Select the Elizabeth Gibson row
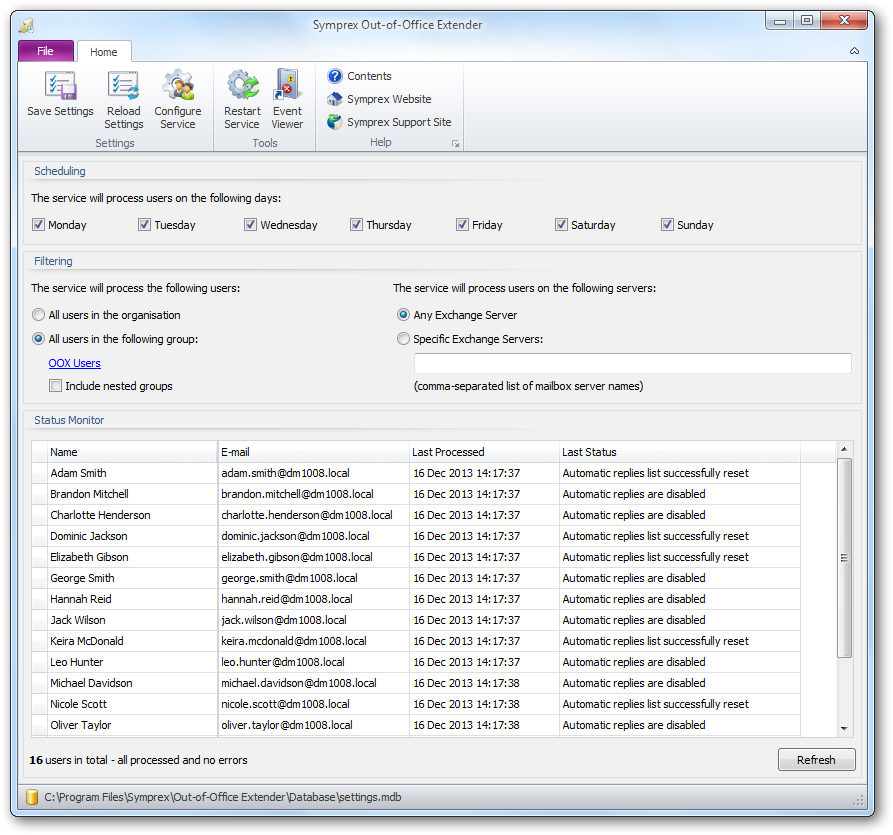 tap(416, 557)
